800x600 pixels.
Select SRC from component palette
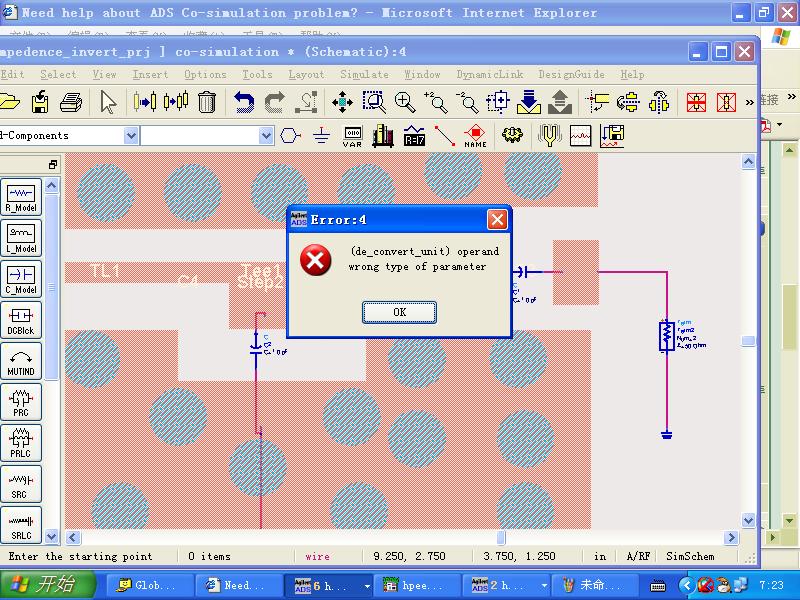pos(21,484)
